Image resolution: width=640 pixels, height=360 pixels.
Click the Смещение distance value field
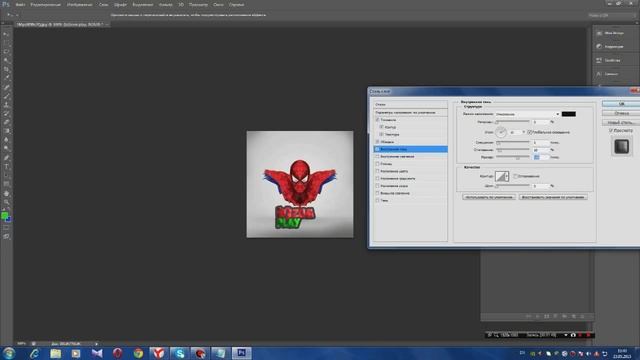pos(541,142)
